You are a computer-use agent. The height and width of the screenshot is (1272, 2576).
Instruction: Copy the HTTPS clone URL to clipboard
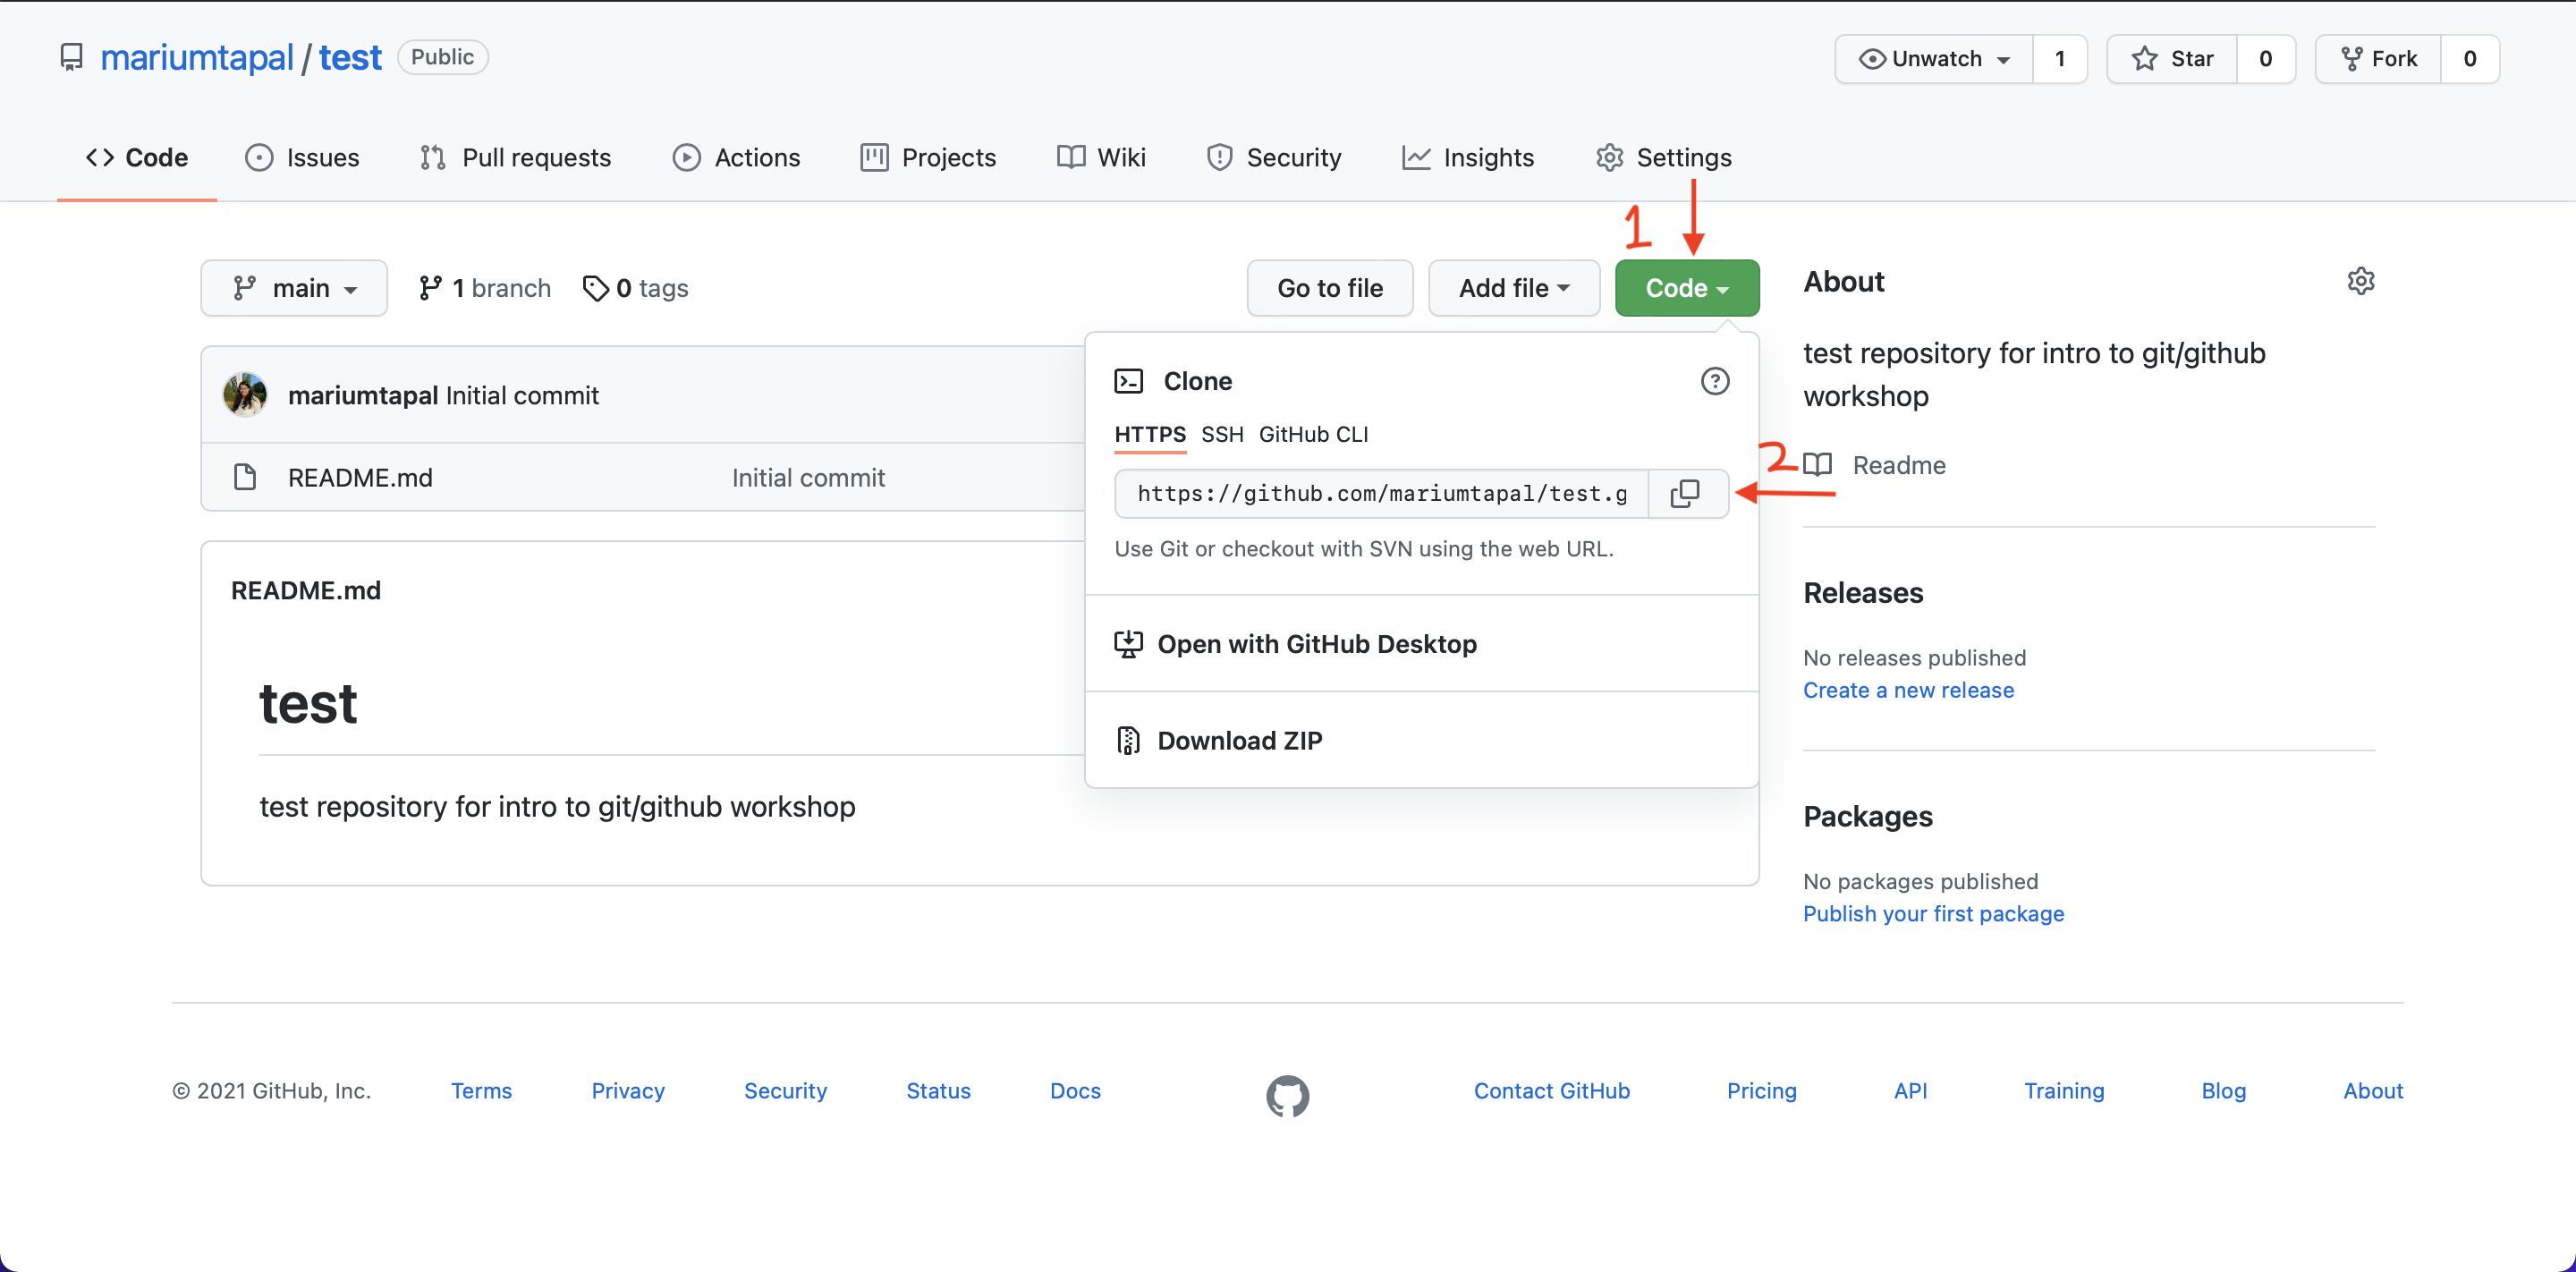pos(1686,493)
